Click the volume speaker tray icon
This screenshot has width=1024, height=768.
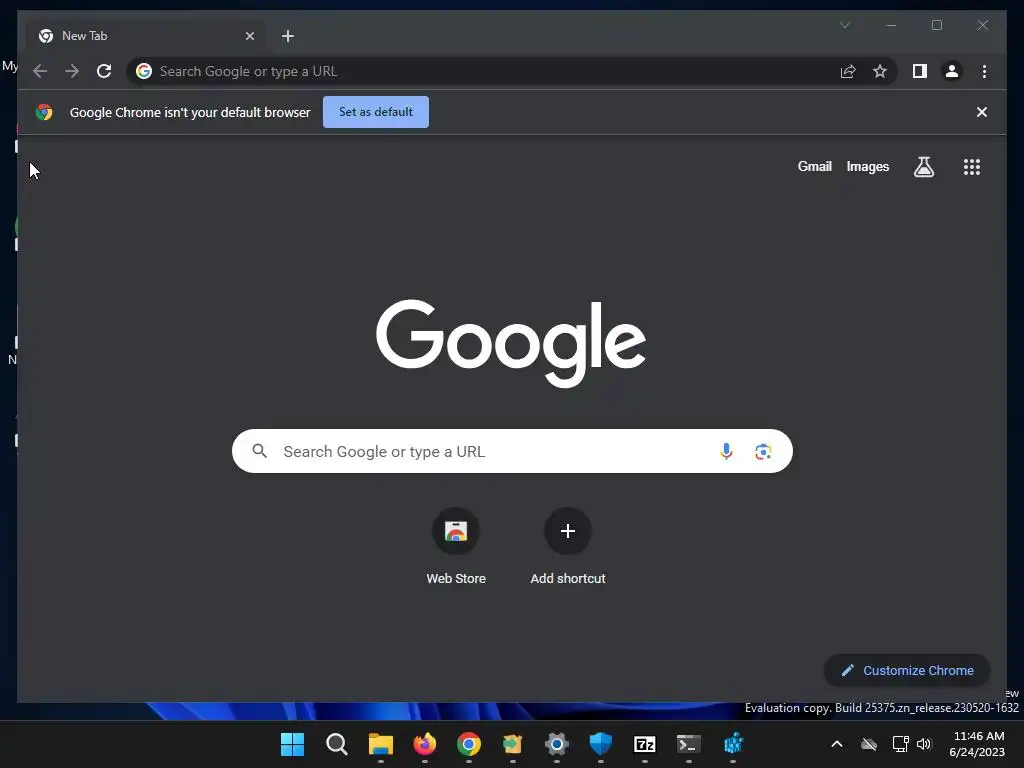[924, 744]
